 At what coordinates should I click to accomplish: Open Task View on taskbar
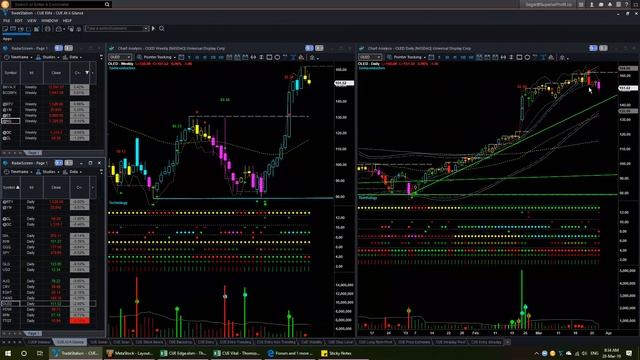coord(40,353)
